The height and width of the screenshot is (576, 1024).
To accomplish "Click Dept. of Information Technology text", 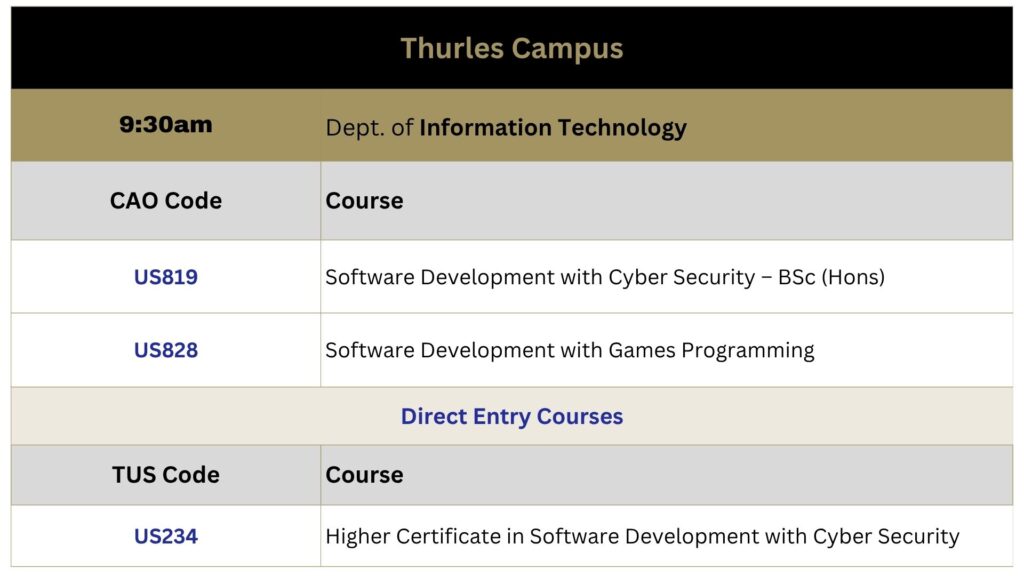I will coord(506,127).
